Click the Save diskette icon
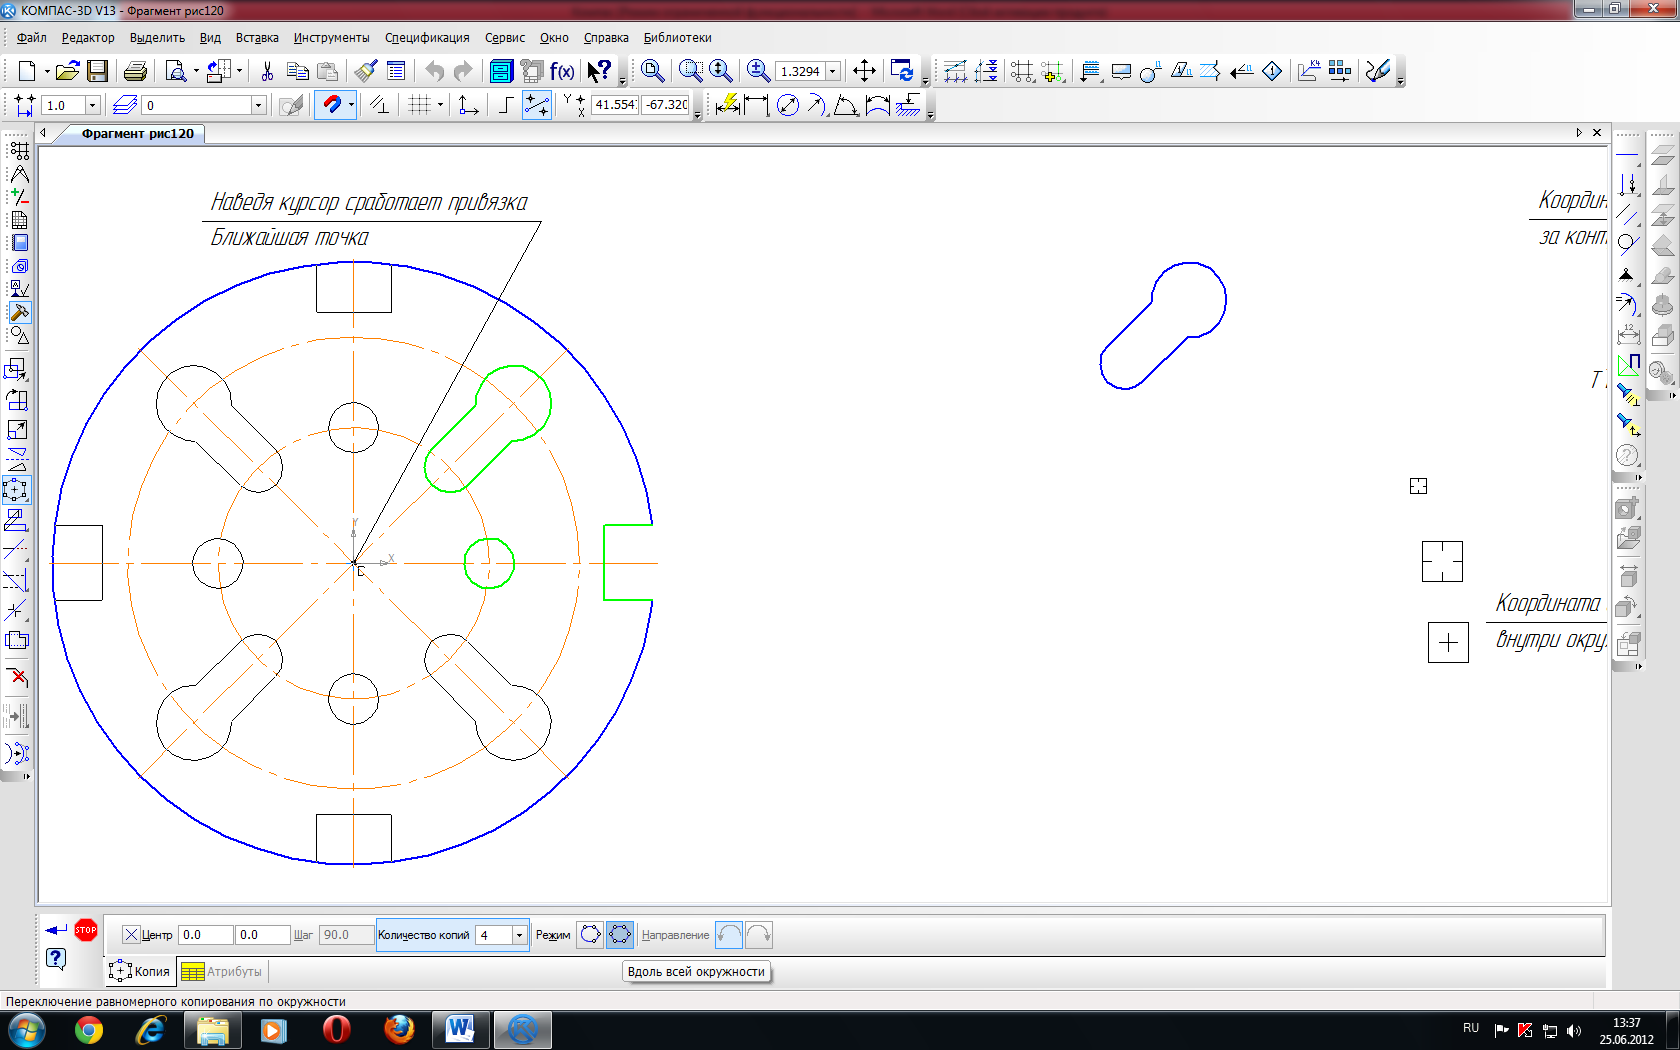 click(97, 71)
